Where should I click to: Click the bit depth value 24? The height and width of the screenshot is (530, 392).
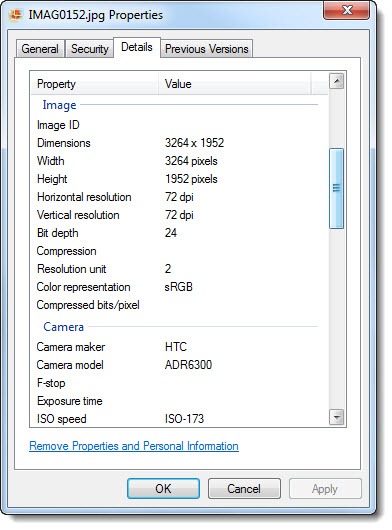click(x=171, y=233)
